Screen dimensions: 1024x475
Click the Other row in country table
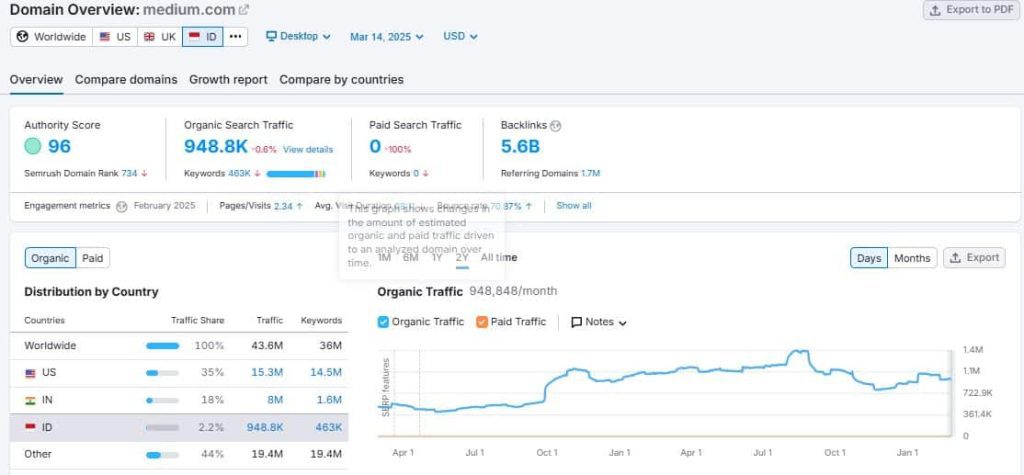[x=180, y=454]
